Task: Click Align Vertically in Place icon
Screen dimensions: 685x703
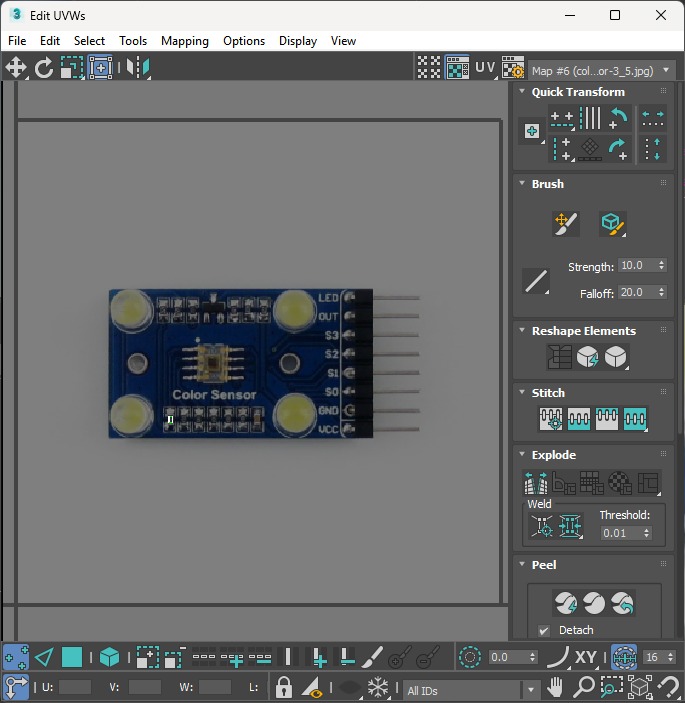Action: (562, 149)
